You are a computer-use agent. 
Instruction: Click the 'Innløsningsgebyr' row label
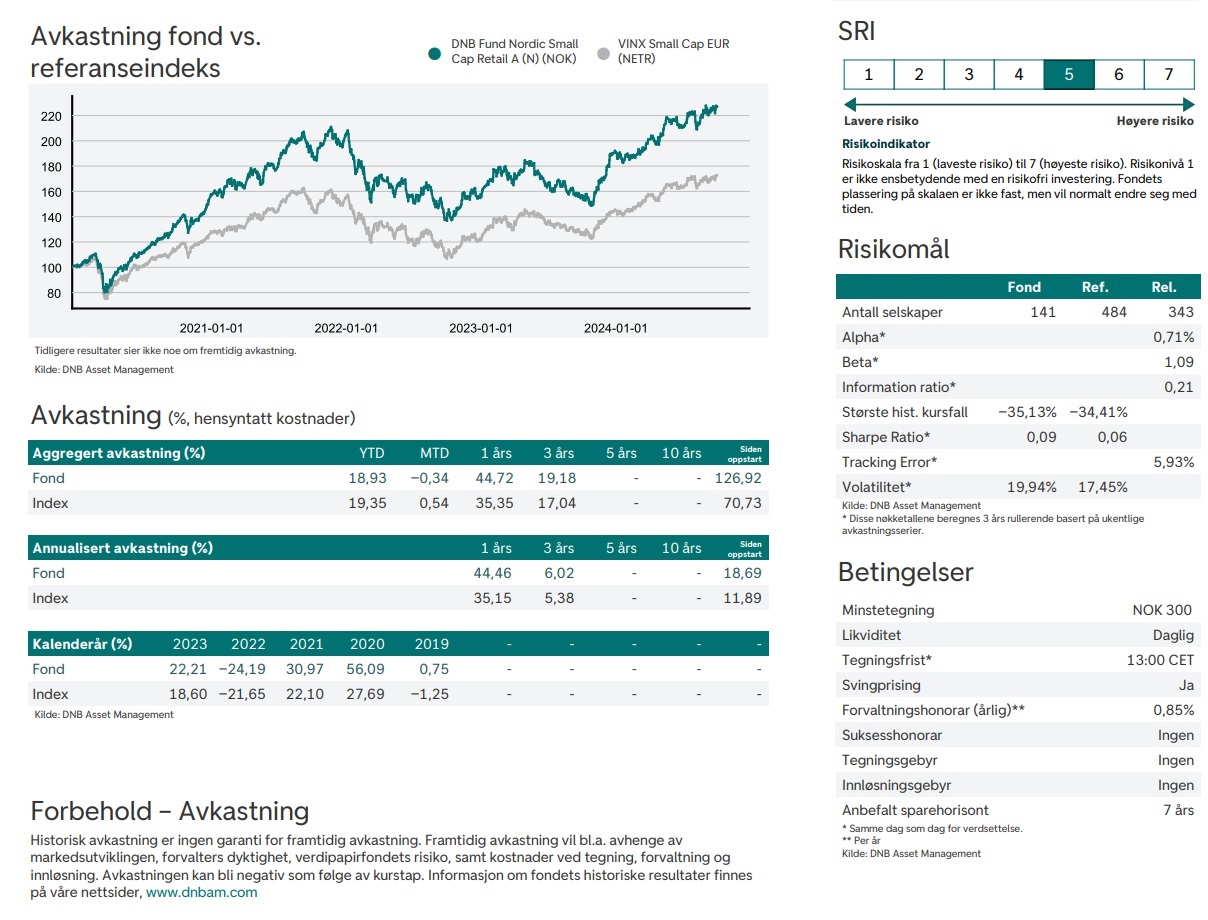pos(896,785)
